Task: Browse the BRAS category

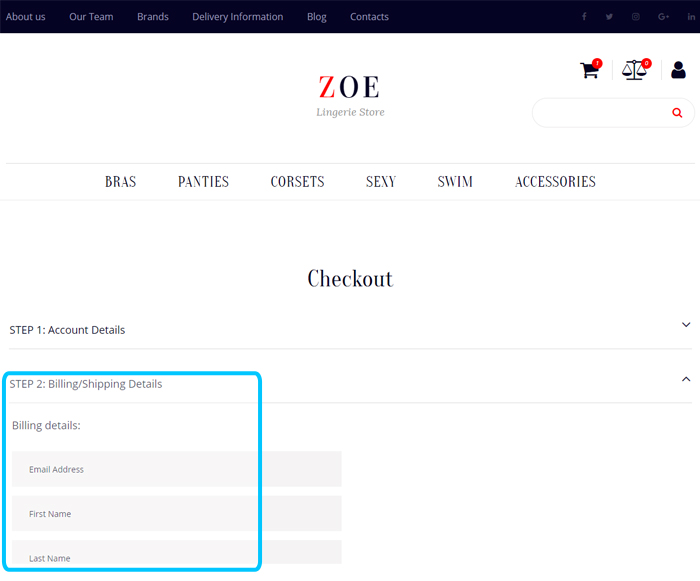Action: (x=121, y=182)
